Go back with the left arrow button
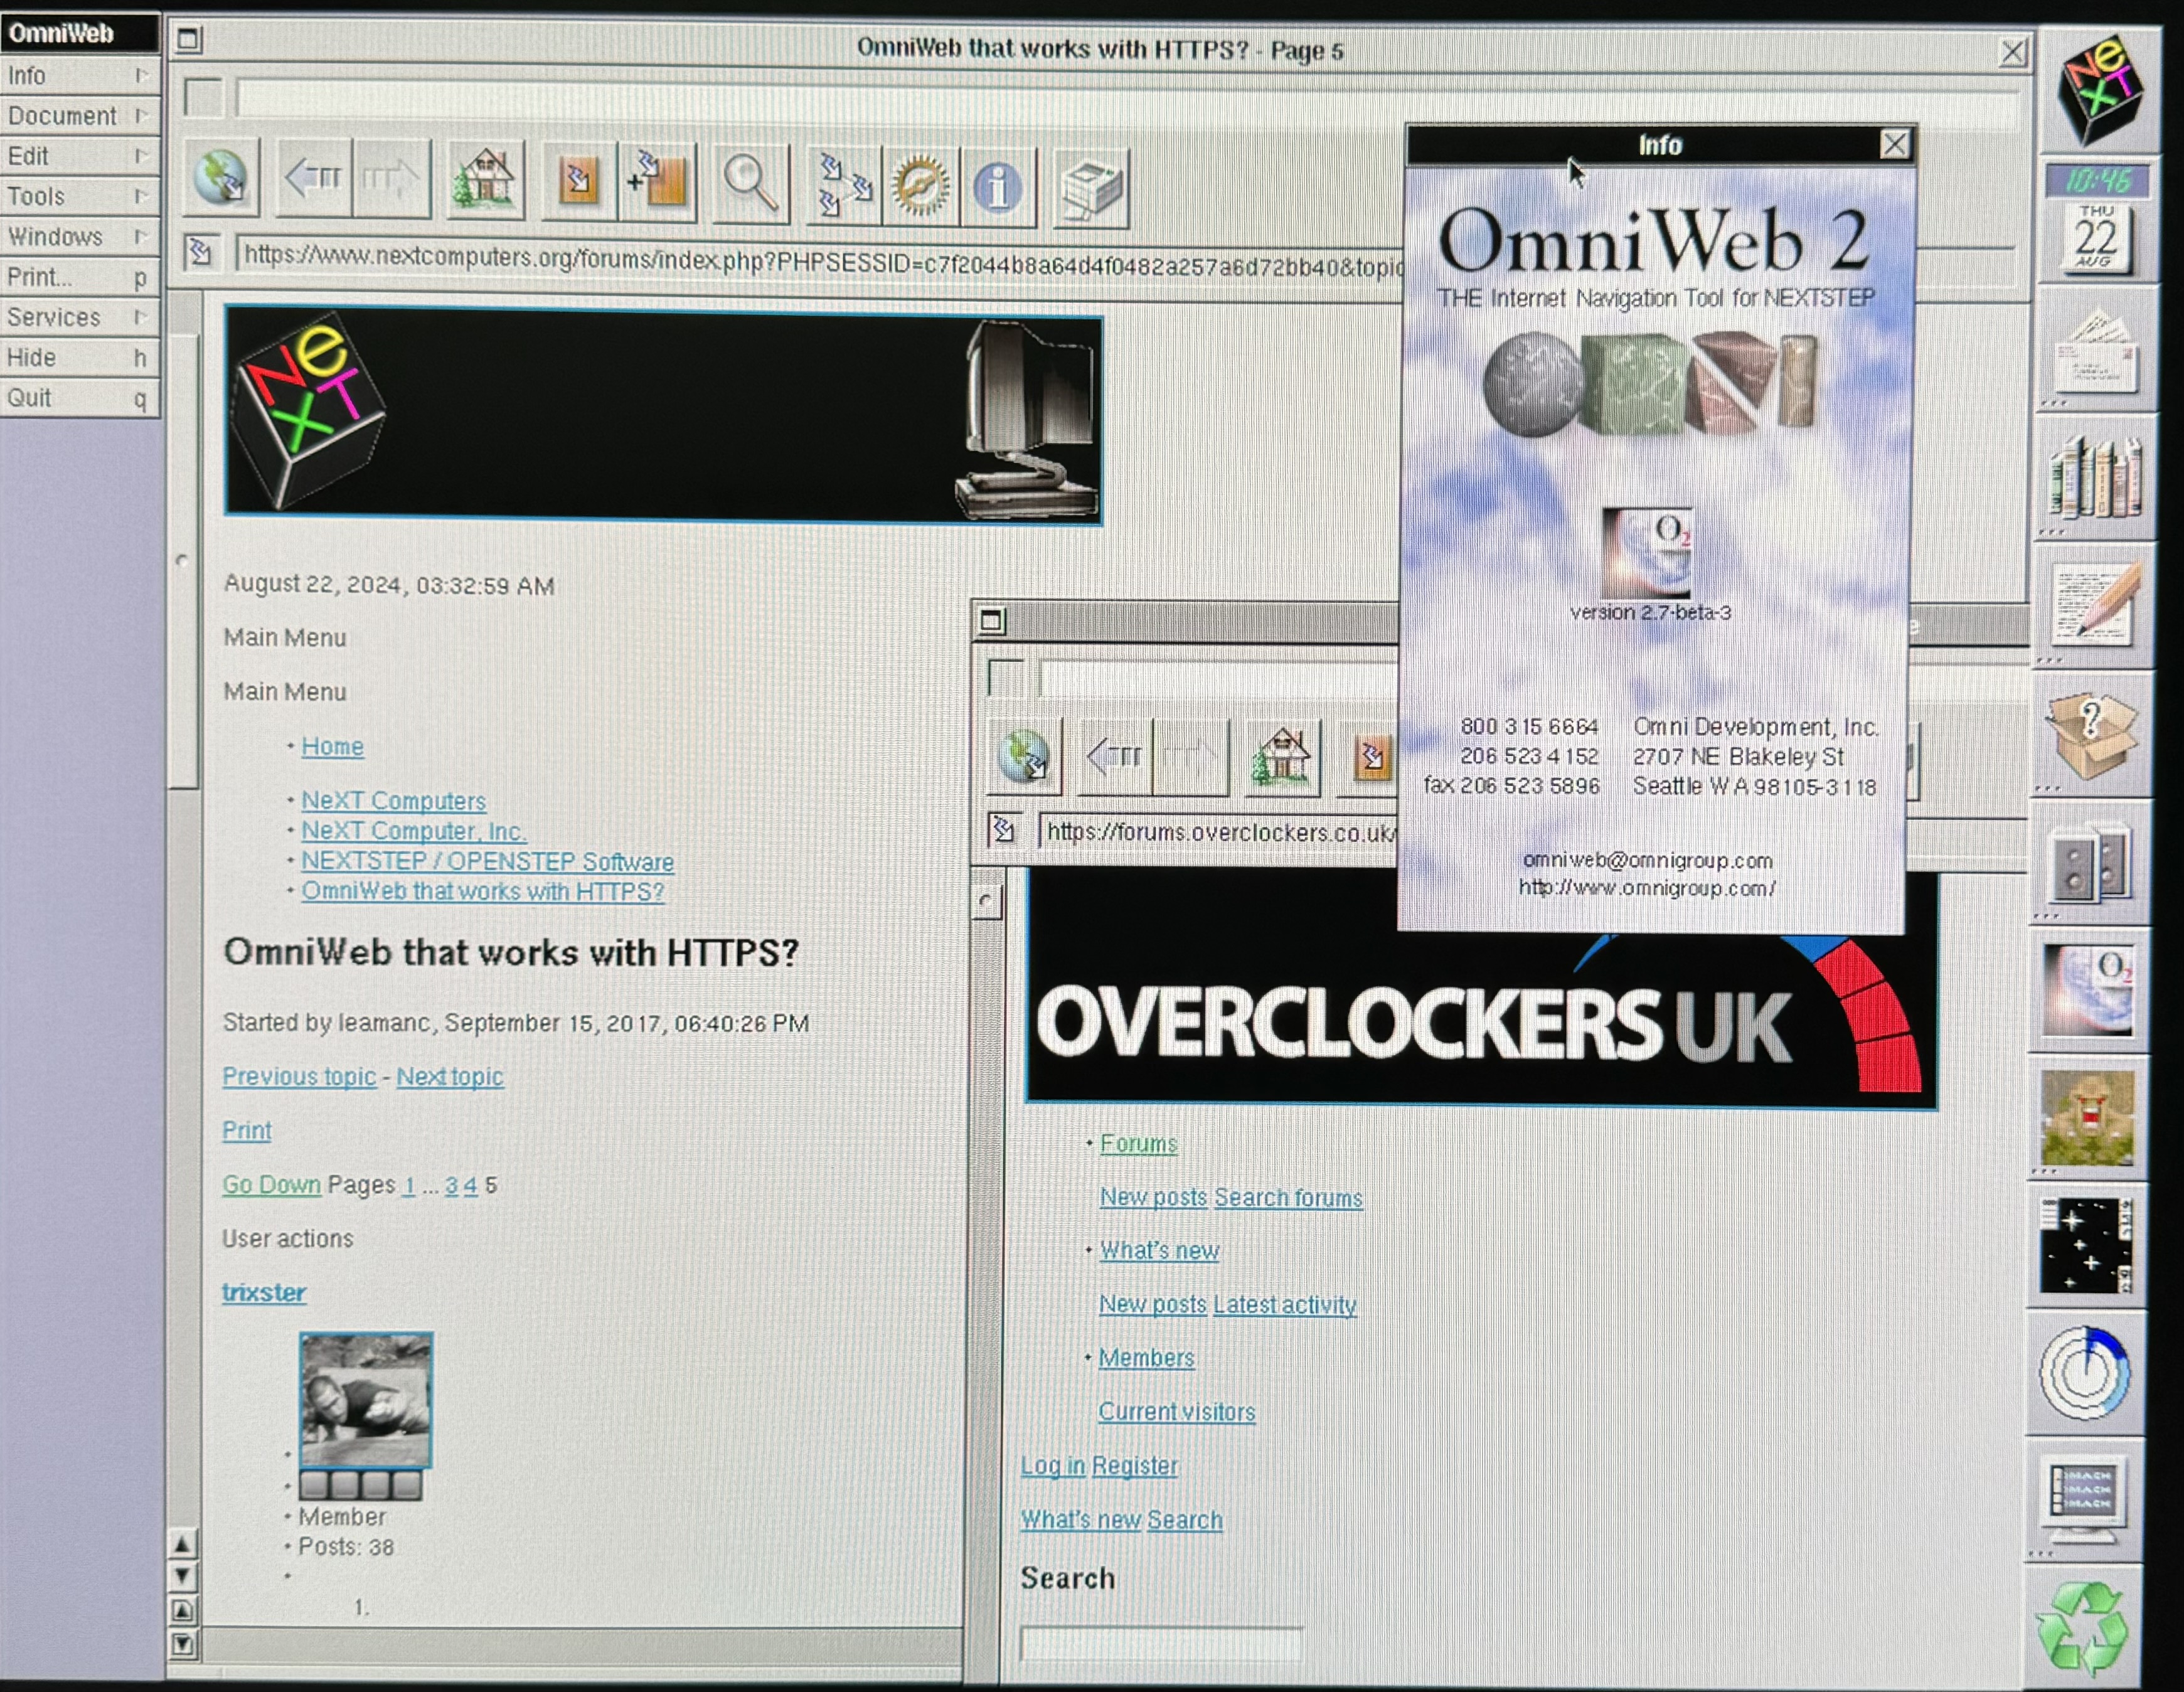 (313, 179)
